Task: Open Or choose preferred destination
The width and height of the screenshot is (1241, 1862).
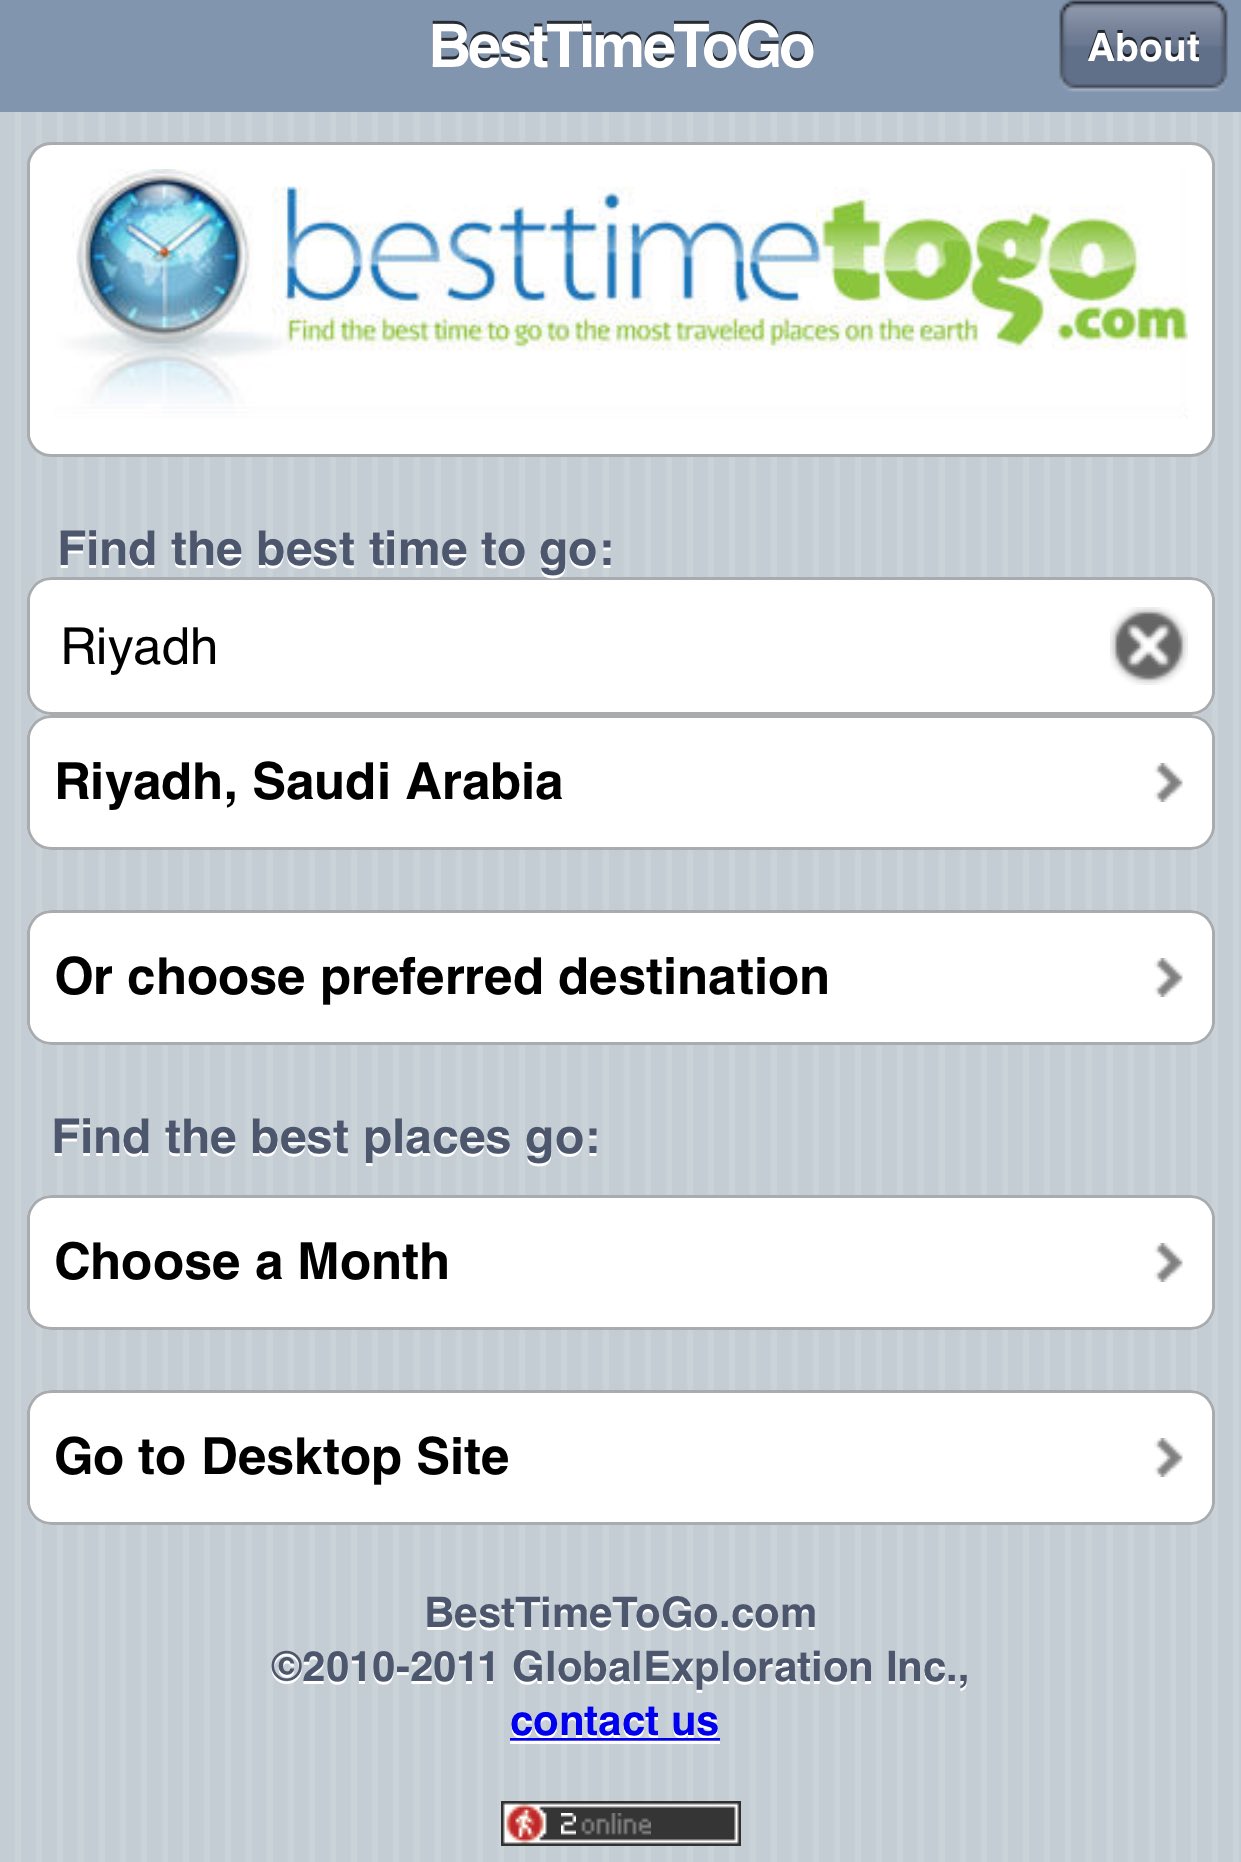Action: coord(441,977)
